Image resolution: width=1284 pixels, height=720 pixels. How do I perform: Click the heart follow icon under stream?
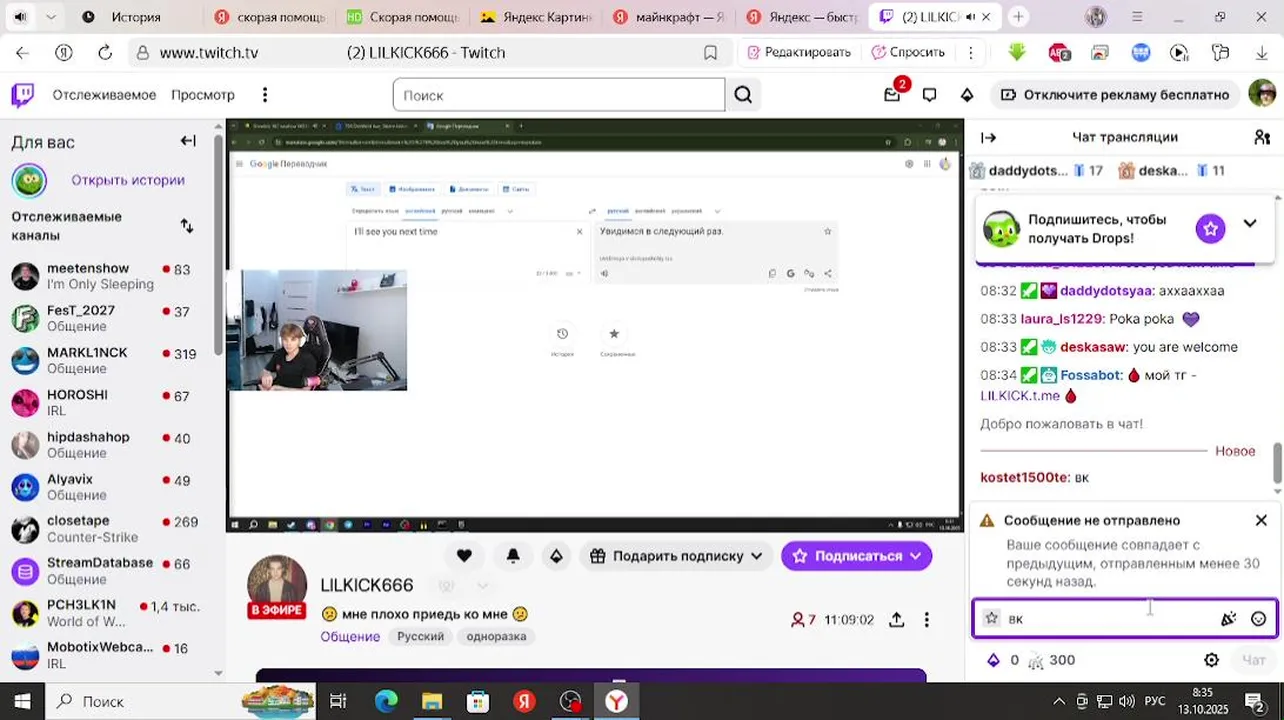coord(464,556)
